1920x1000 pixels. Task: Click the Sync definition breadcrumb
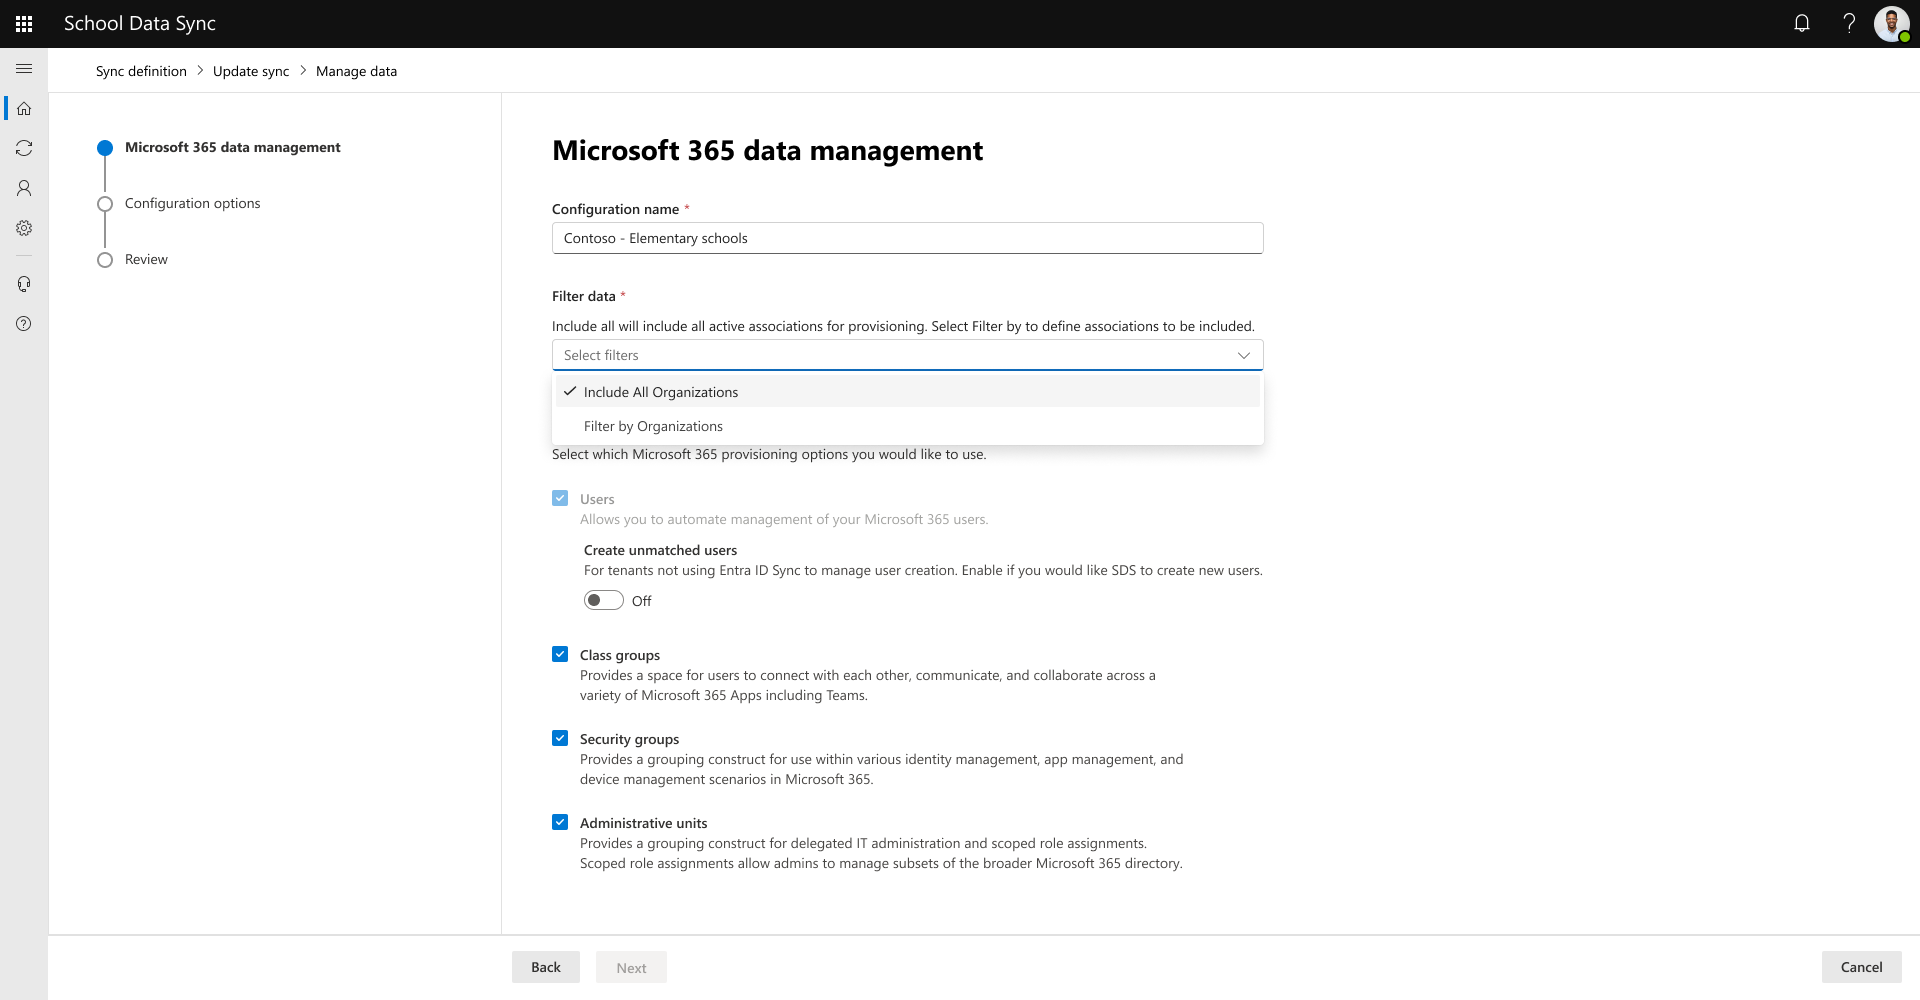tap(141, 71)
